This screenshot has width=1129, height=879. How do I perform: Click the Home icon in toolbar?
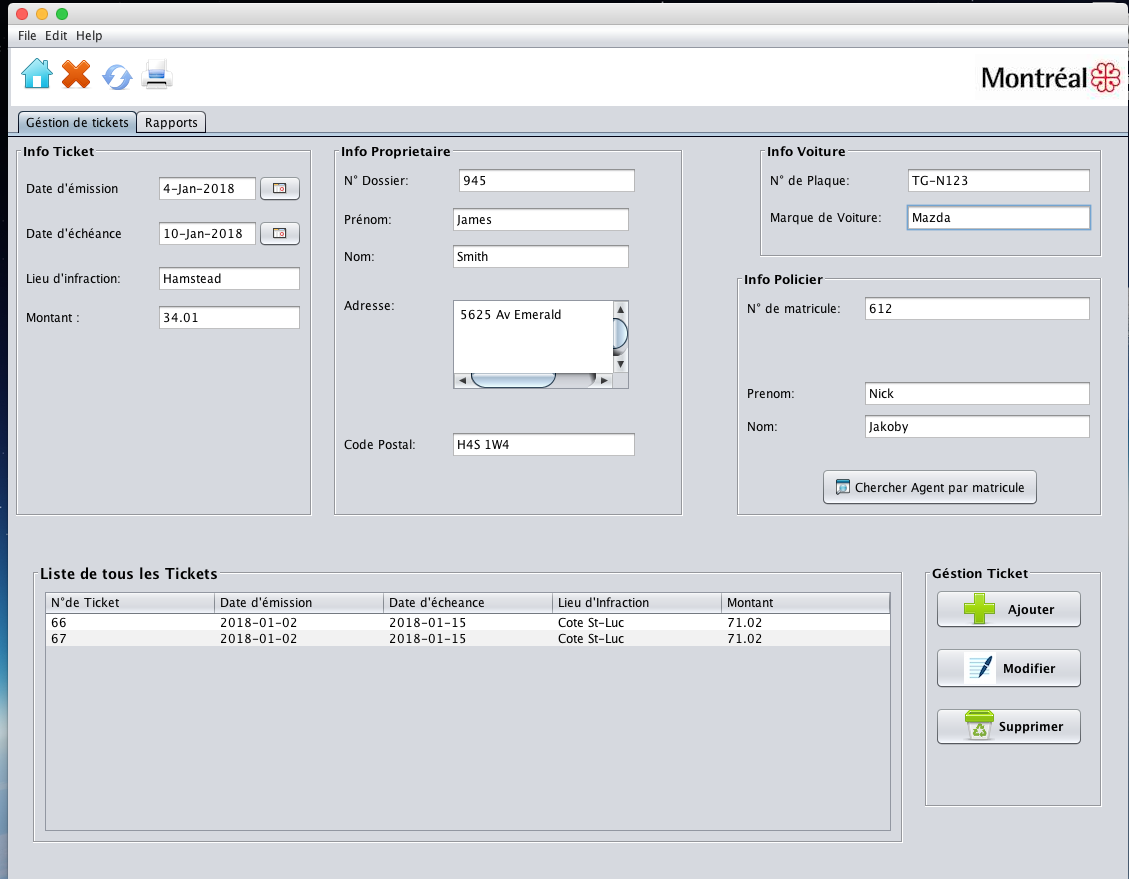tap(37, 75)
